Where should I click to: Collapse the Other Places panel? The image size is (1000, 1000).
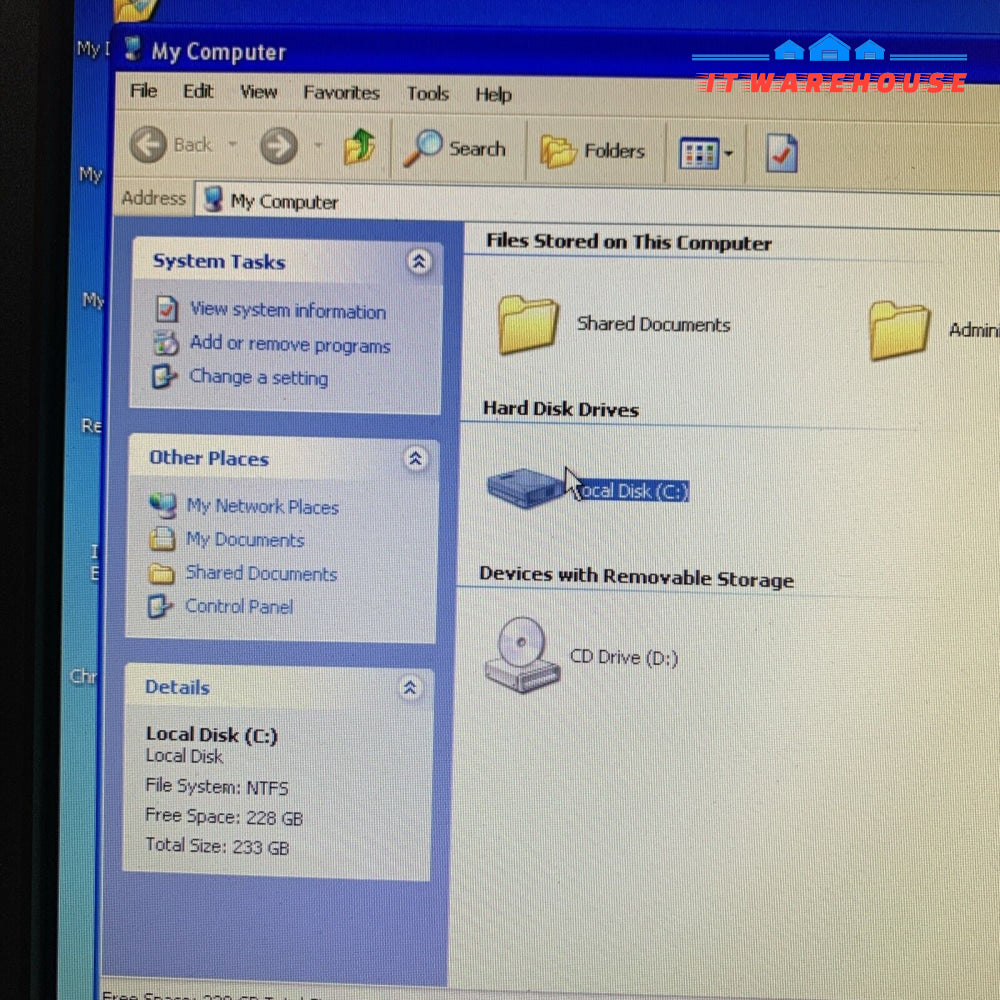pos(416,459)
